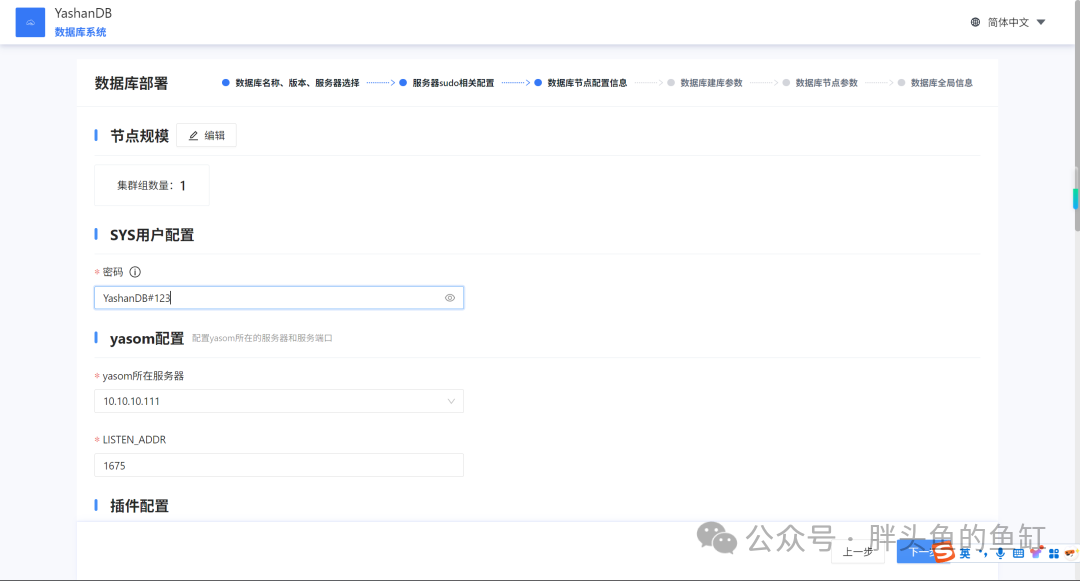Open the 简体中文 language dropdown arrow

1041,22
